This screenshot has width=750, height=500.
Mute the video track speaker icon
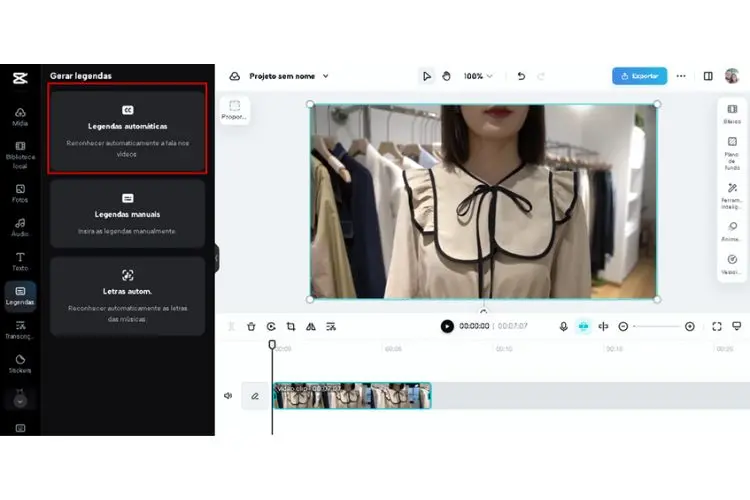[228, 396]
